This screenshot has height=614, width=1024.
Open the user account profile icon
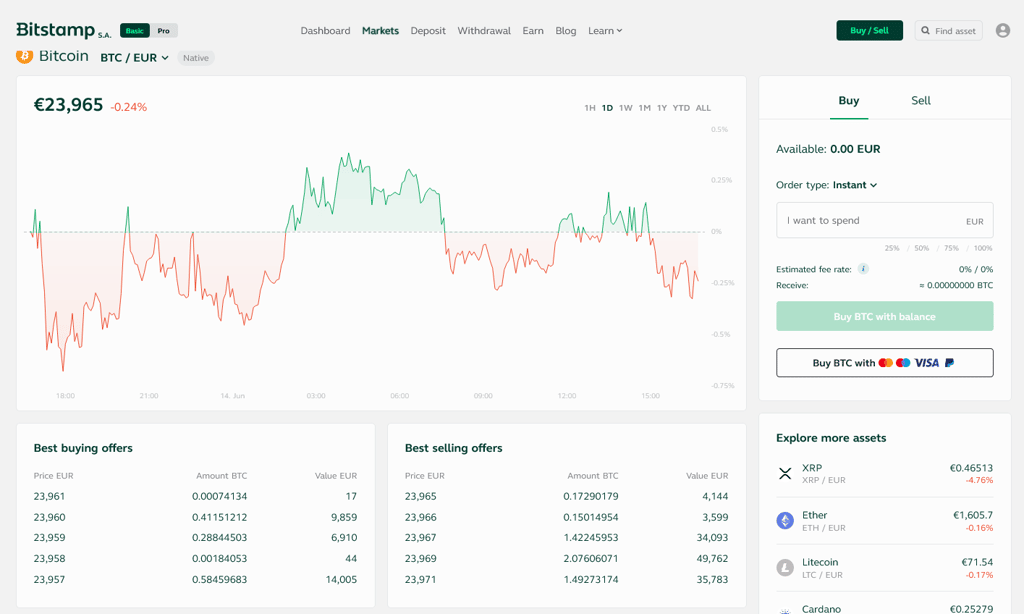pyautogui.click(x=1002, y=30)
